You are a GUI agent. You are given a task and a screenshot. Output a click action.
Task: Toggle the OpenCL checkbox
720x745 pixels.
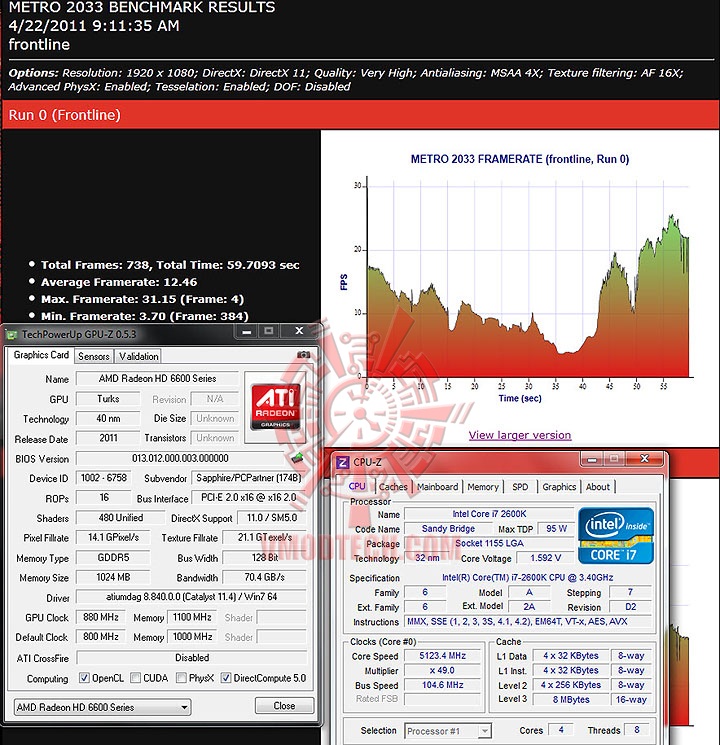coord(84,678)
